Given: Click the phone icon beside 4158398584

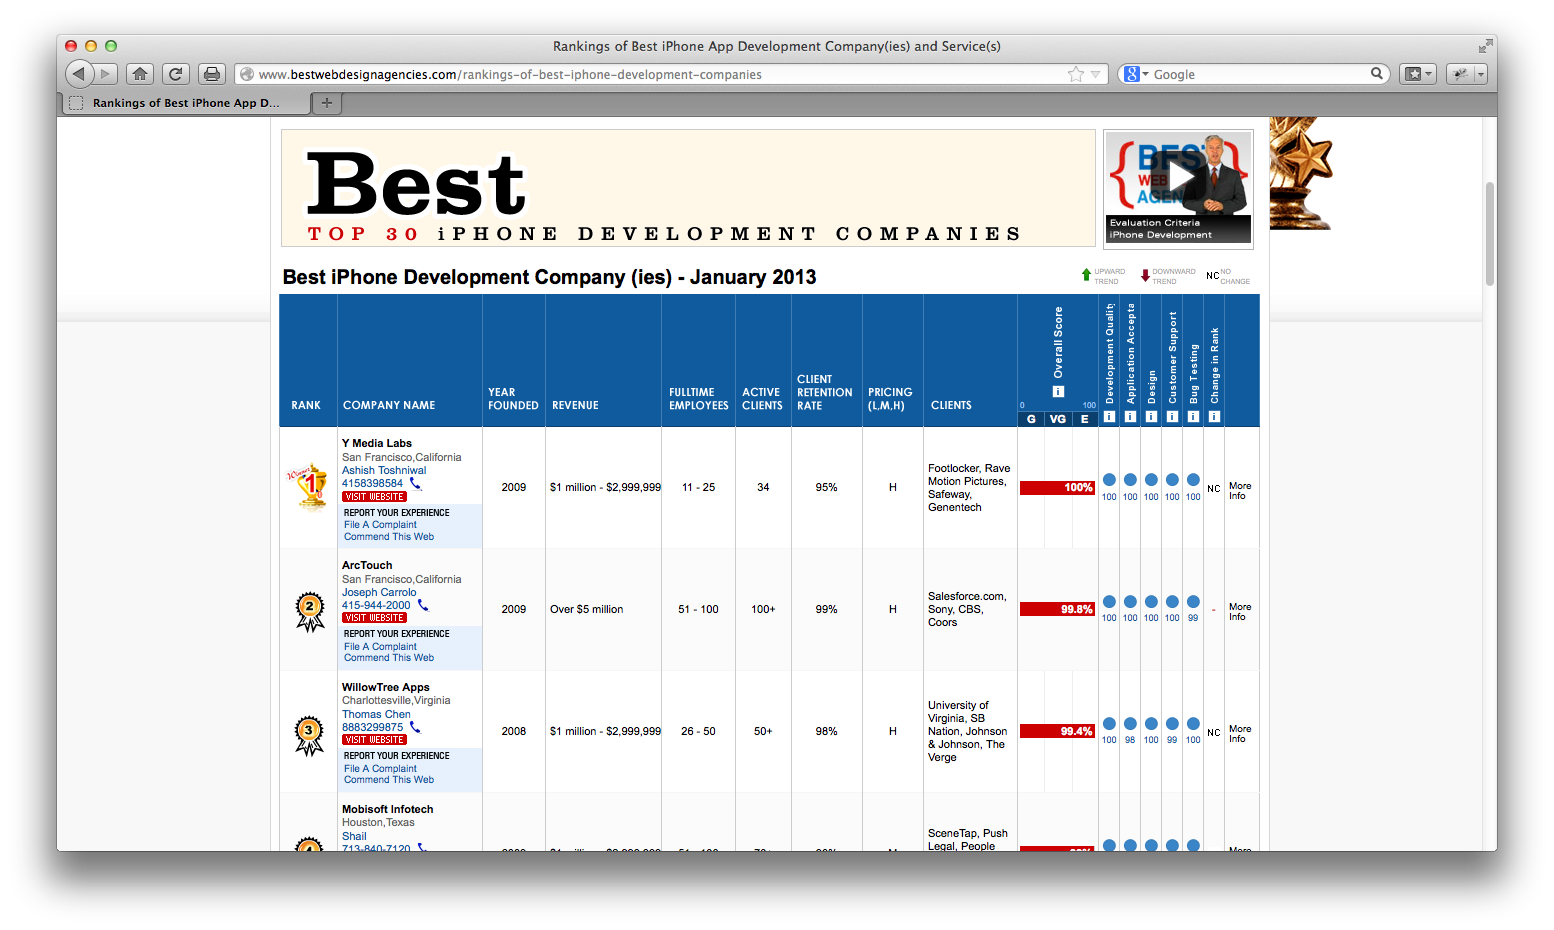Looking at the screenshot, I should click(415, 484).
